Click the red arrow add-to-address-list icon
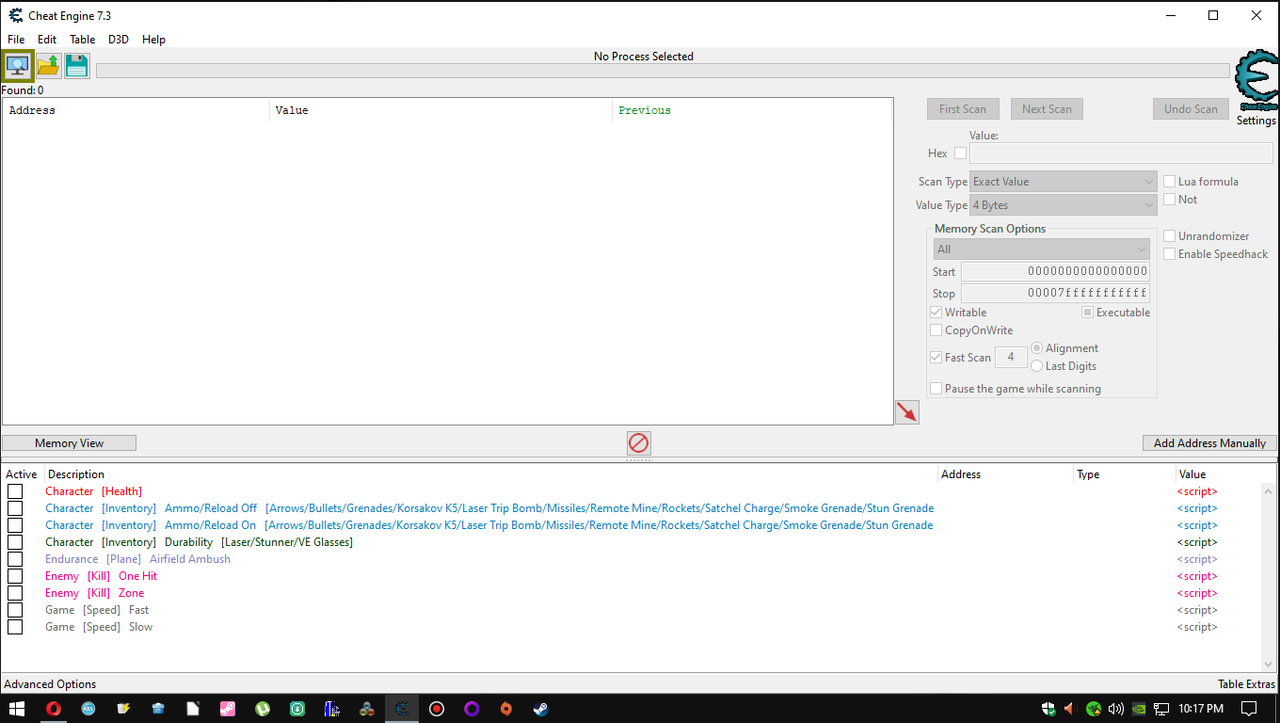 [907, 411]
